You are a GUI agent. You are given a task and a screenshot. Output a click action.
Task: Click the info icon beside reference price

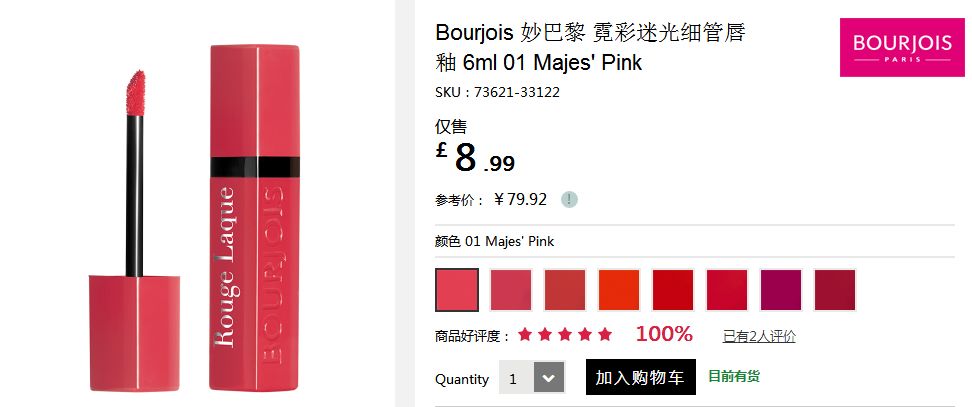[x=569, y=199]
